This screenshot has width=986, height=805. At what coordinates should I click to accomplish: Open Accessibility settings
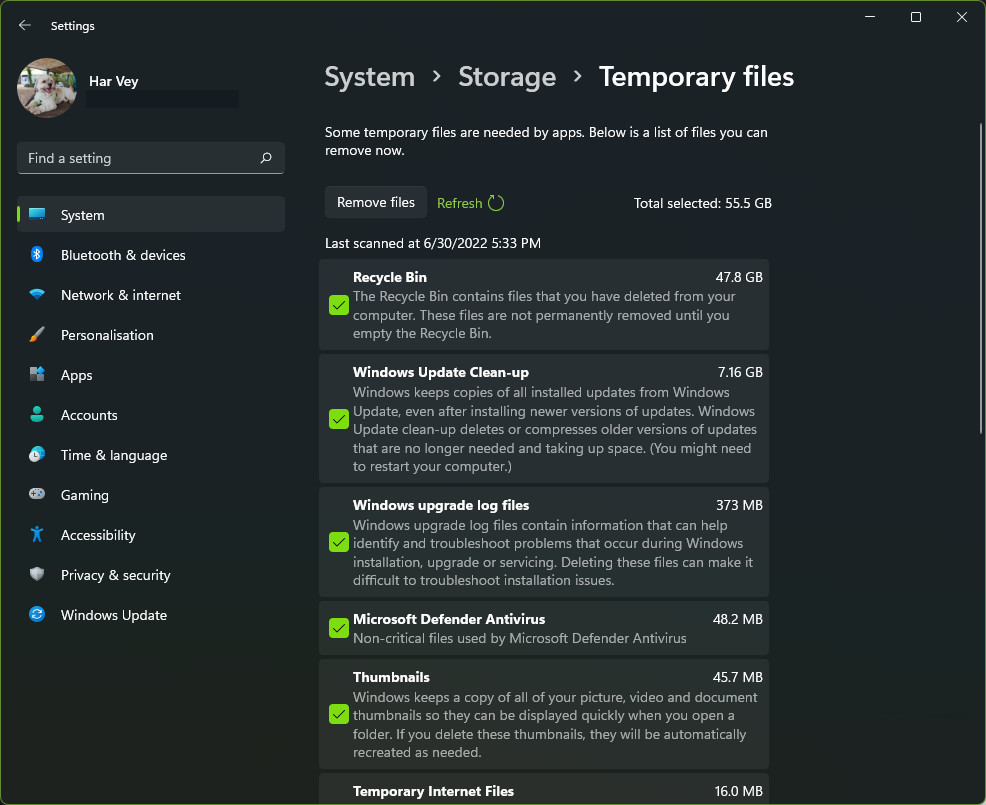tap(151, 535)
